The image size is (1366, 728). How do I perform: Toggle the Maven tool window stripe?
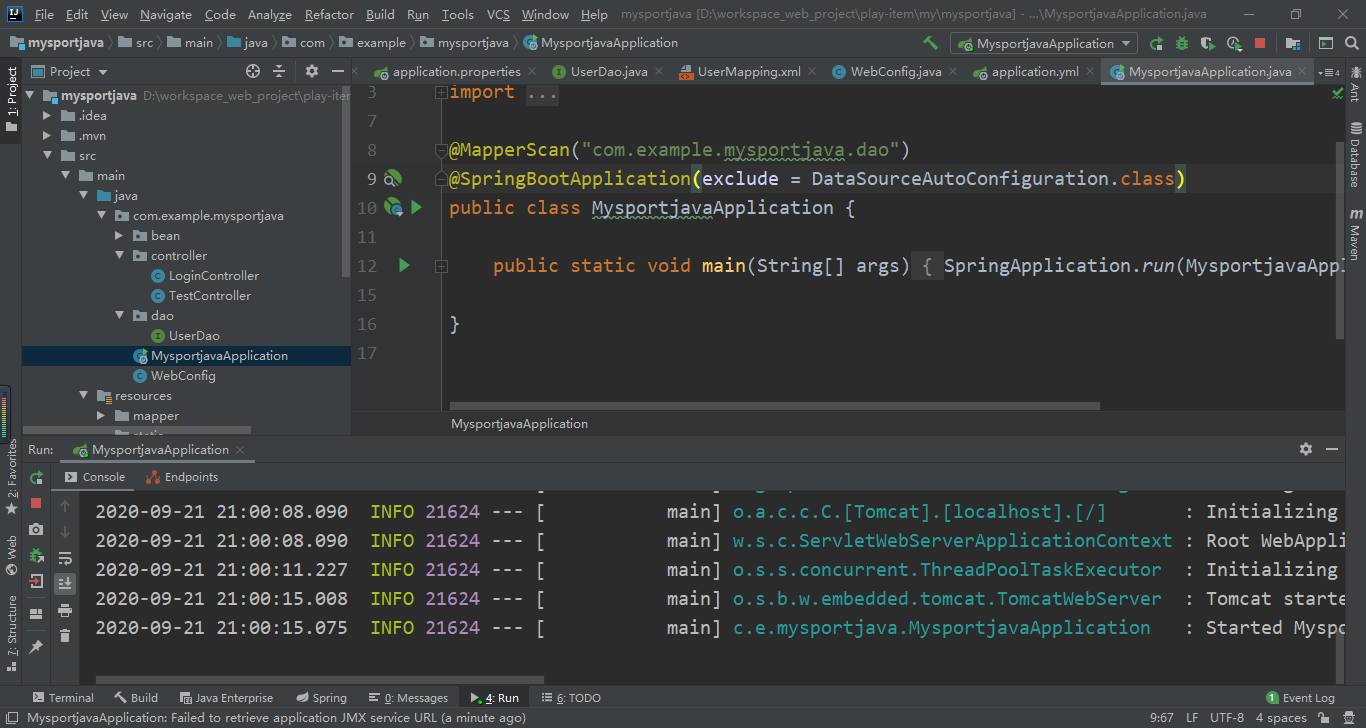tap(1355, 233)
